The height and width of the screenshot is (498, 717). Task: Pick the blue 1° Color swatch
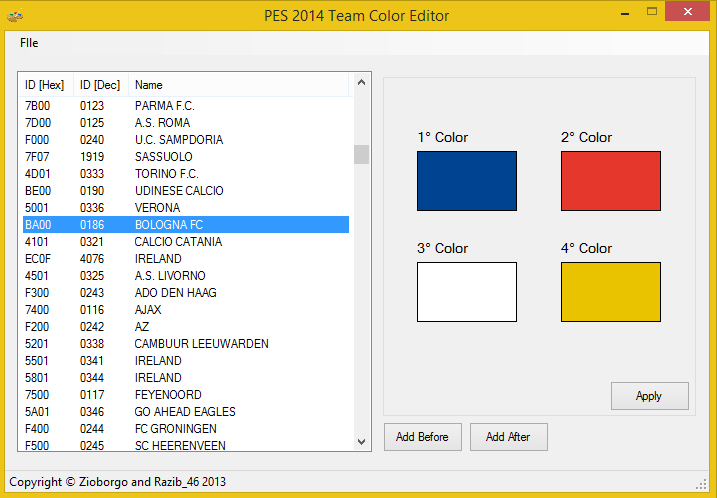point(467,181)
